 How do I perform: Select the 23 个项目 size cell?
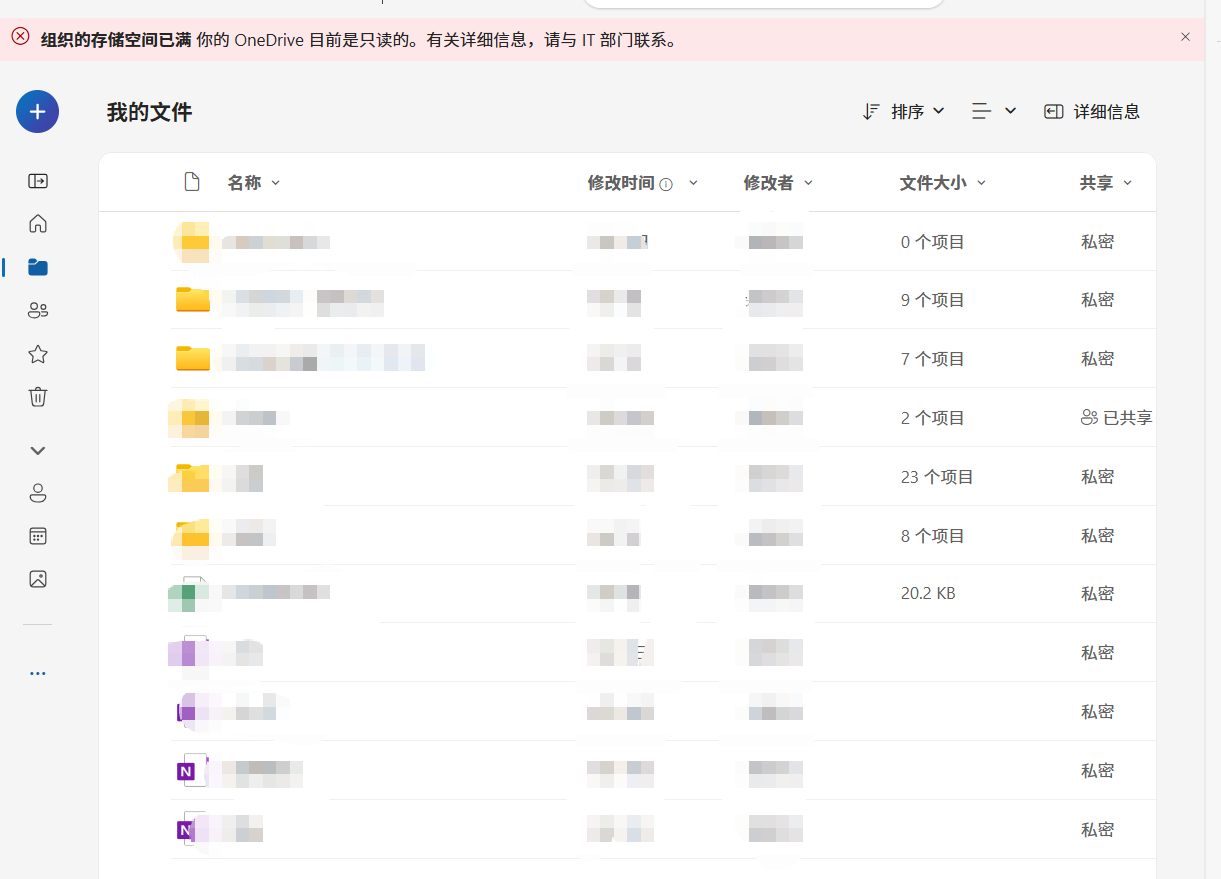coord(937,477)
